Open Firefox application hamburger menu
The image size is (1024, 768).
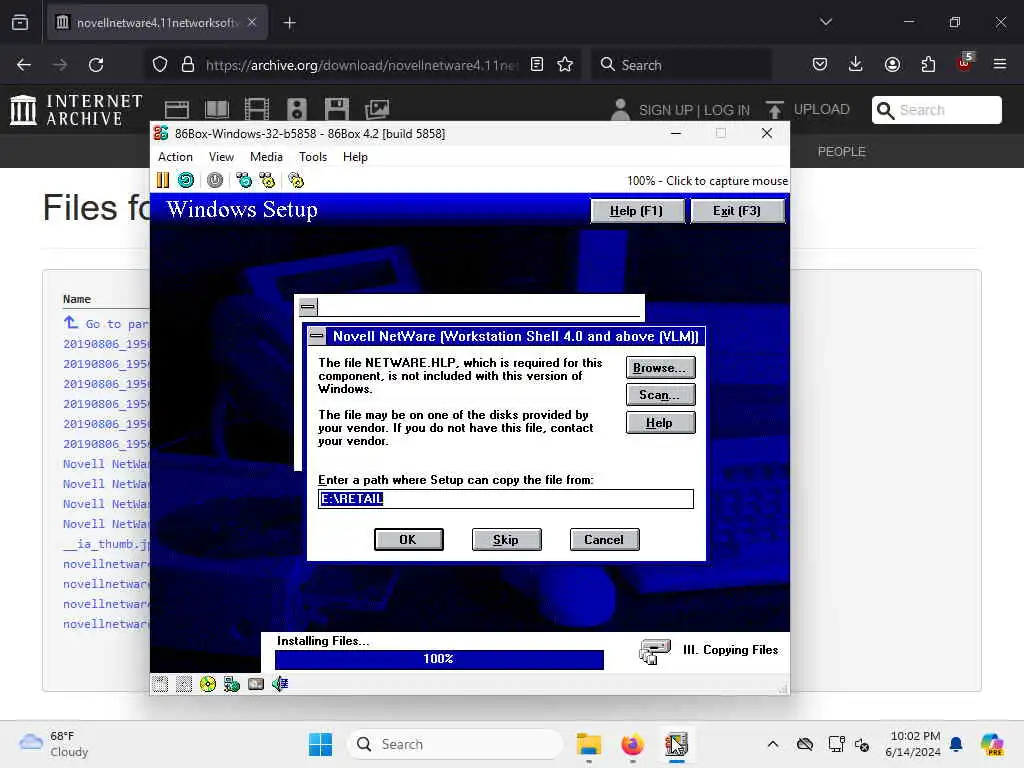(1000, 65)
